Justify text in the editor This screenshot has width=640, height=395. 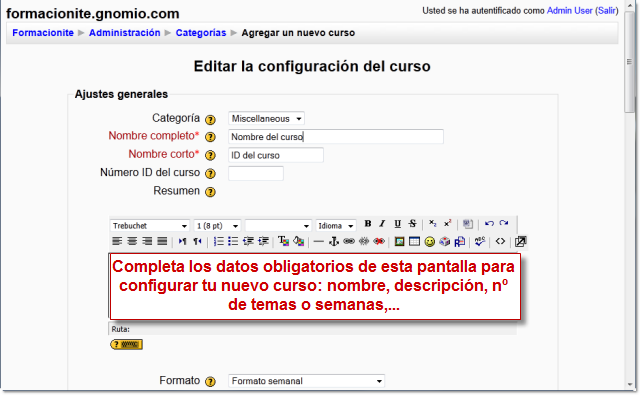coord(162,241)
